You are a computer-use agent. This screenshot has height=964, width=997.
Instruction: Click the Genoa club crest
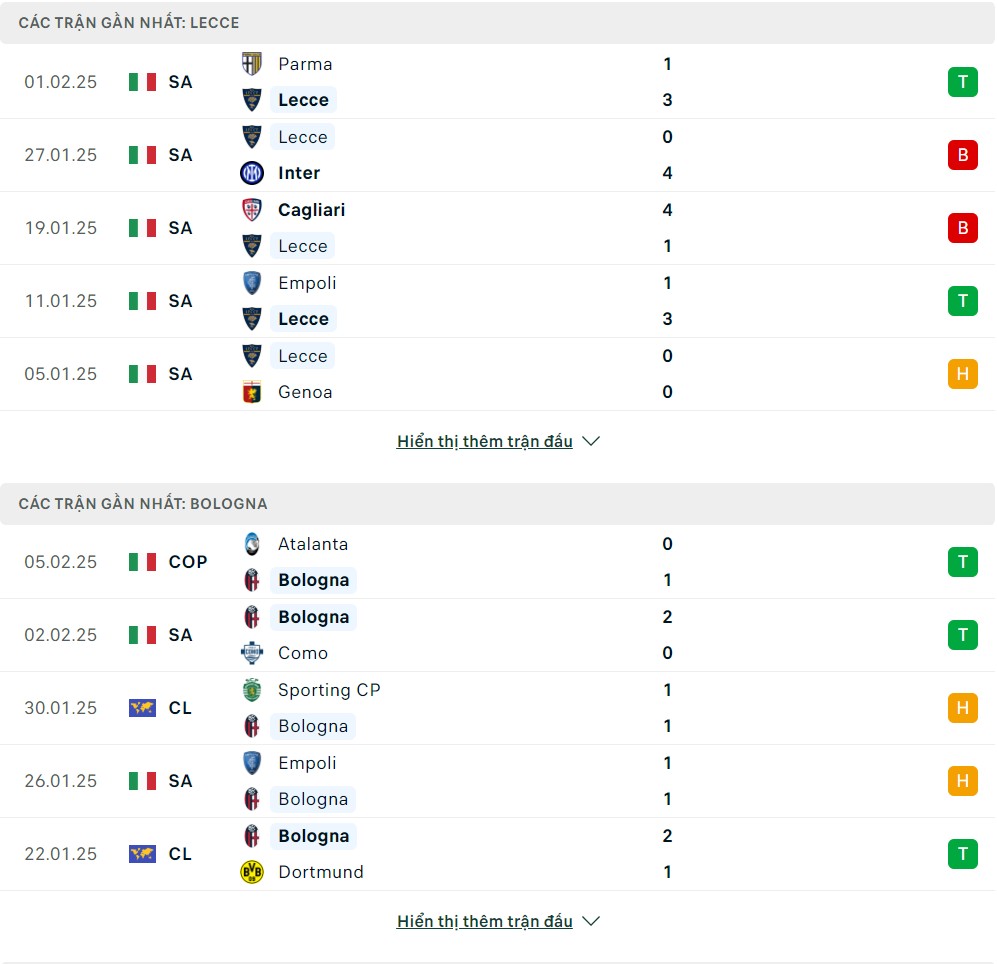coord(252,392)
